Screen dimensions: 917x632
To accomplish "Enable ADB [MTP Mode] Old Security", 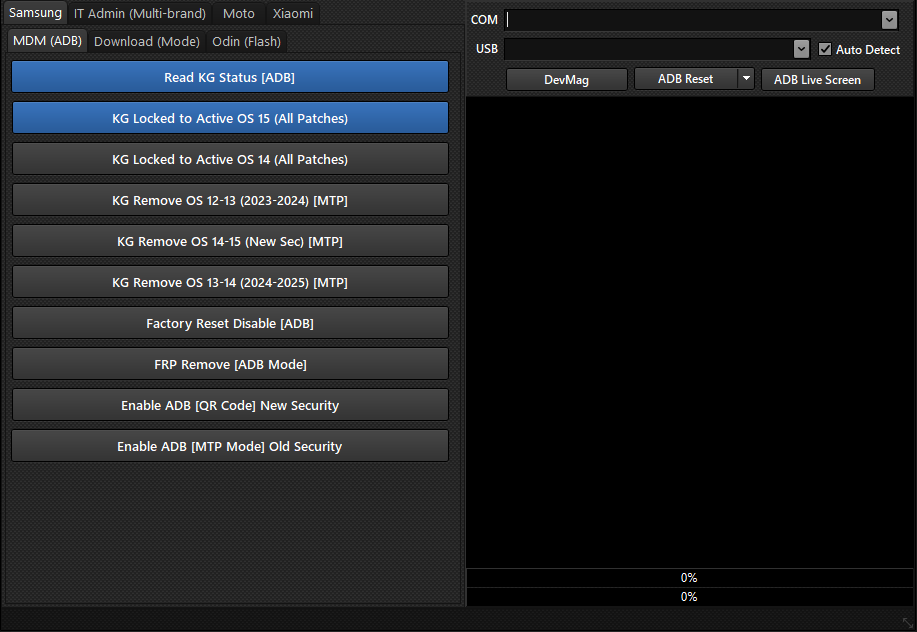I will pyautogui.click(x=230, y=446).
